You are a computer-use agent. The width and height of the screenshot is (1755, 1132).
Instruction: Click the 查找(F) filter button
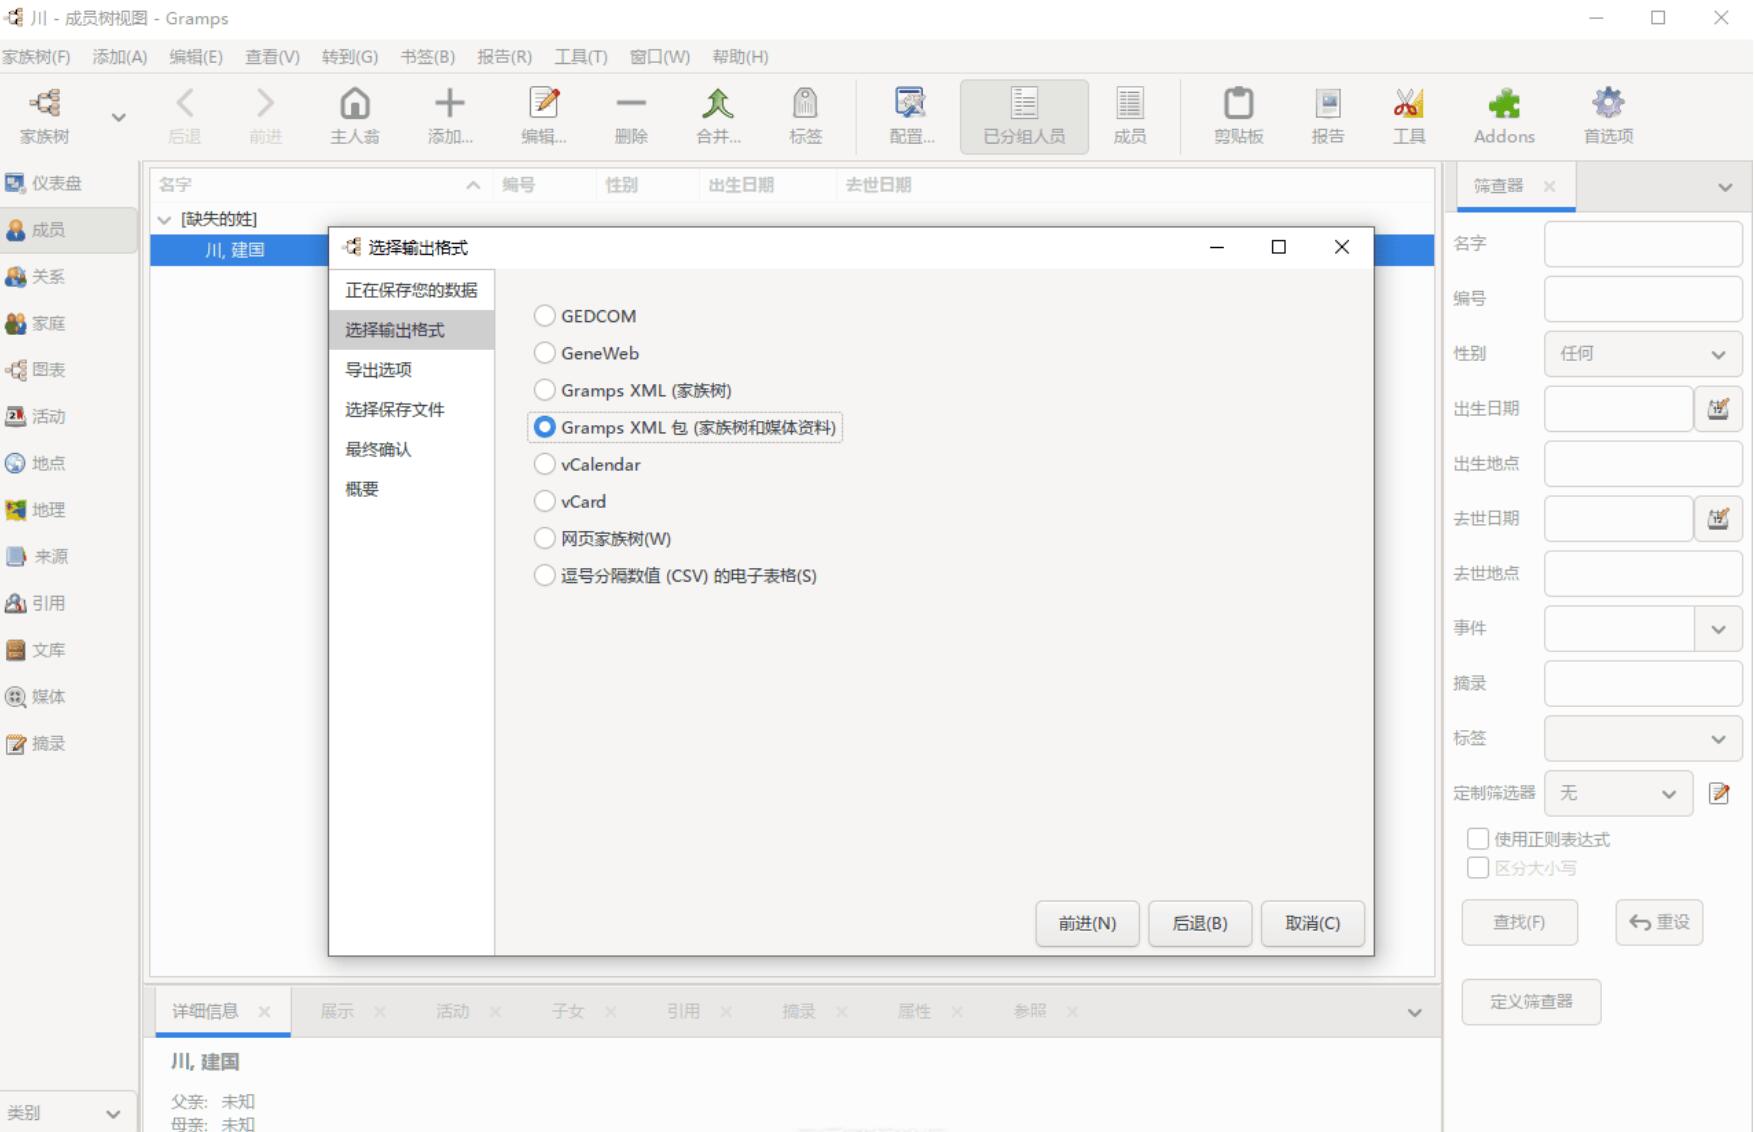coord(1519,922)
